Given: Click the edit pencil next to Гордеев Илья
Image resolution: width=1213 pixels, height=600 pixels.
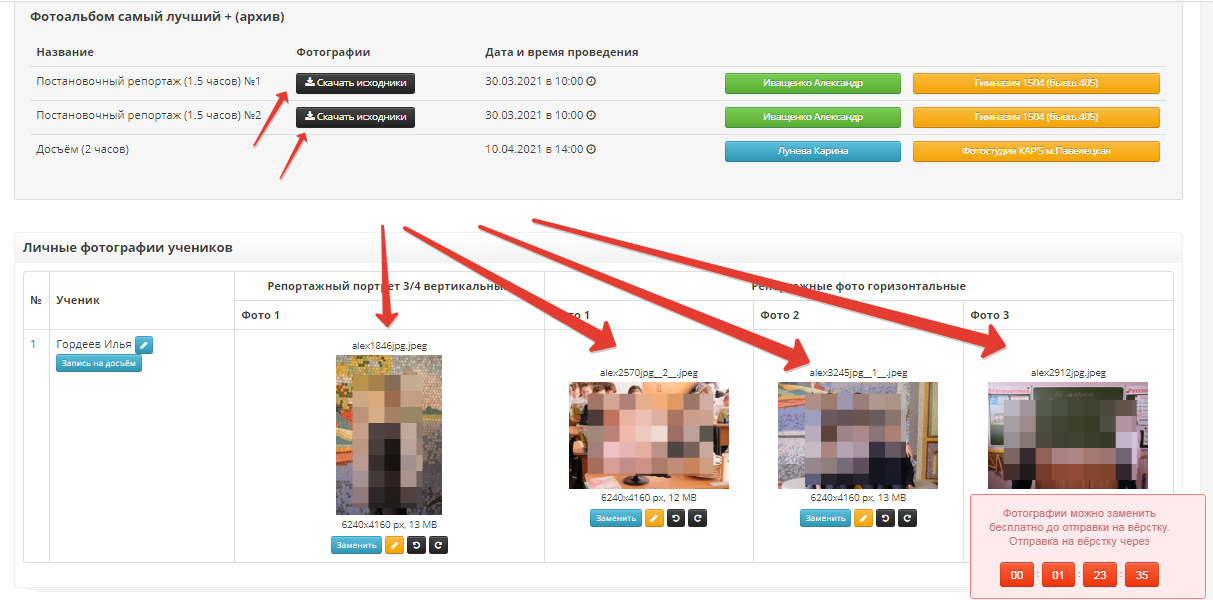Looking at the screenshot, I should (144, 345).
